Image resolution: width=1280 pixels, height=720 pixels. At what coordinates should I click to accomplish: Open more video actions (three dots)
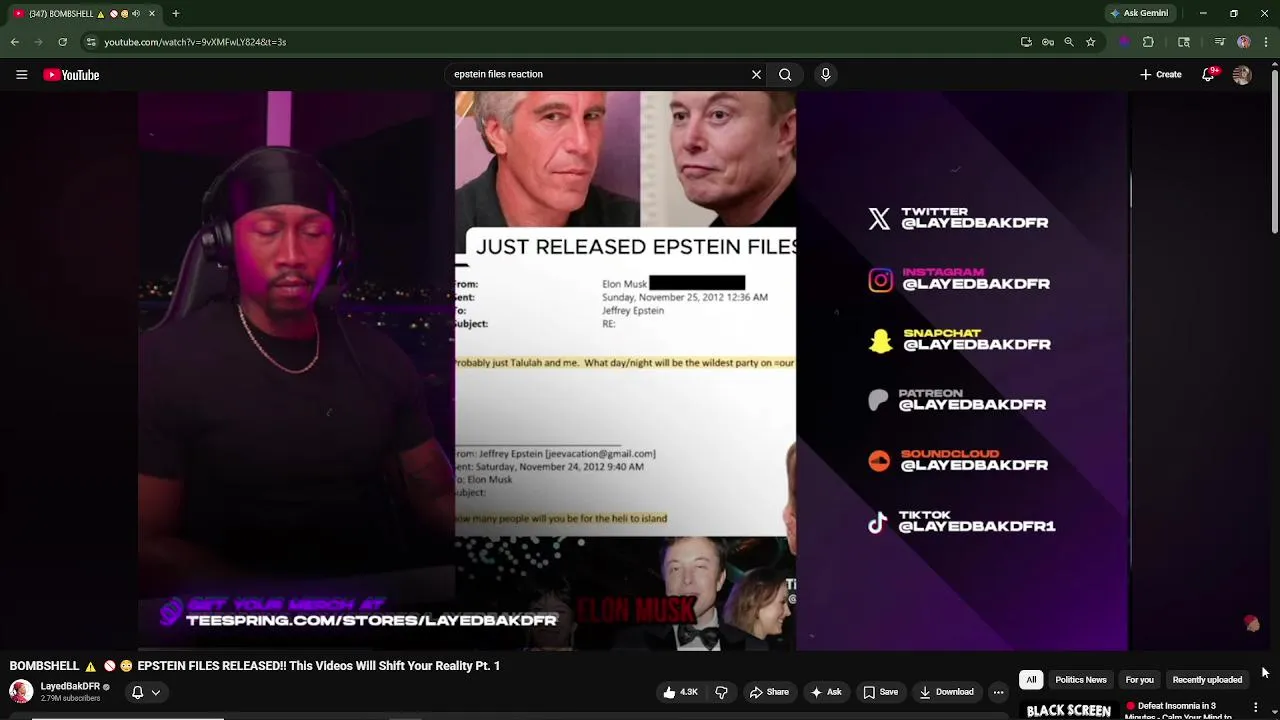click(998, 692)
